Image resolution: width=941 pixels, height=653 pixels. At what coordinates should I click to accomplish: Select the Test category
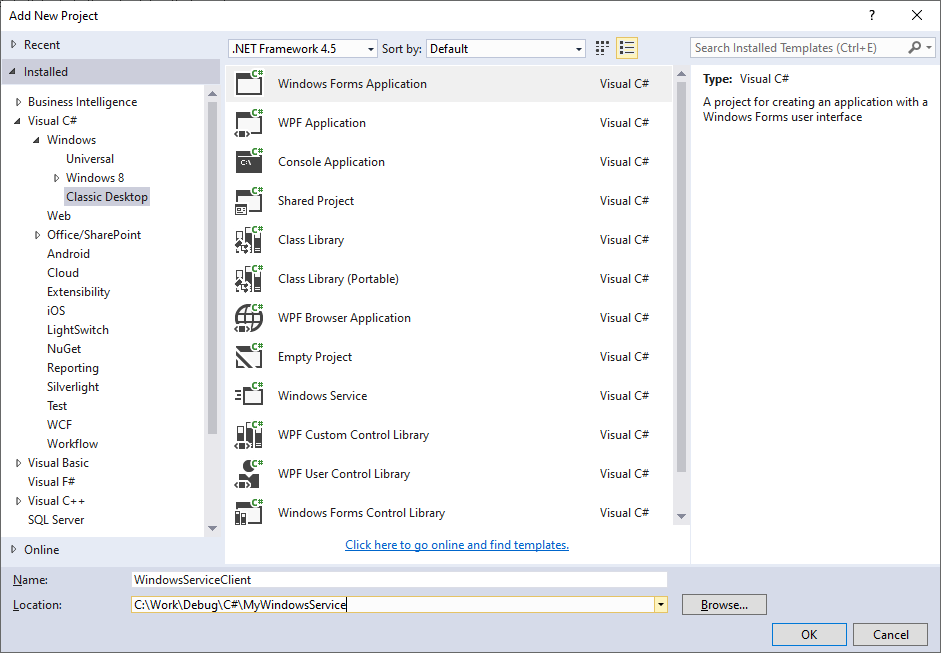point(57,406)
